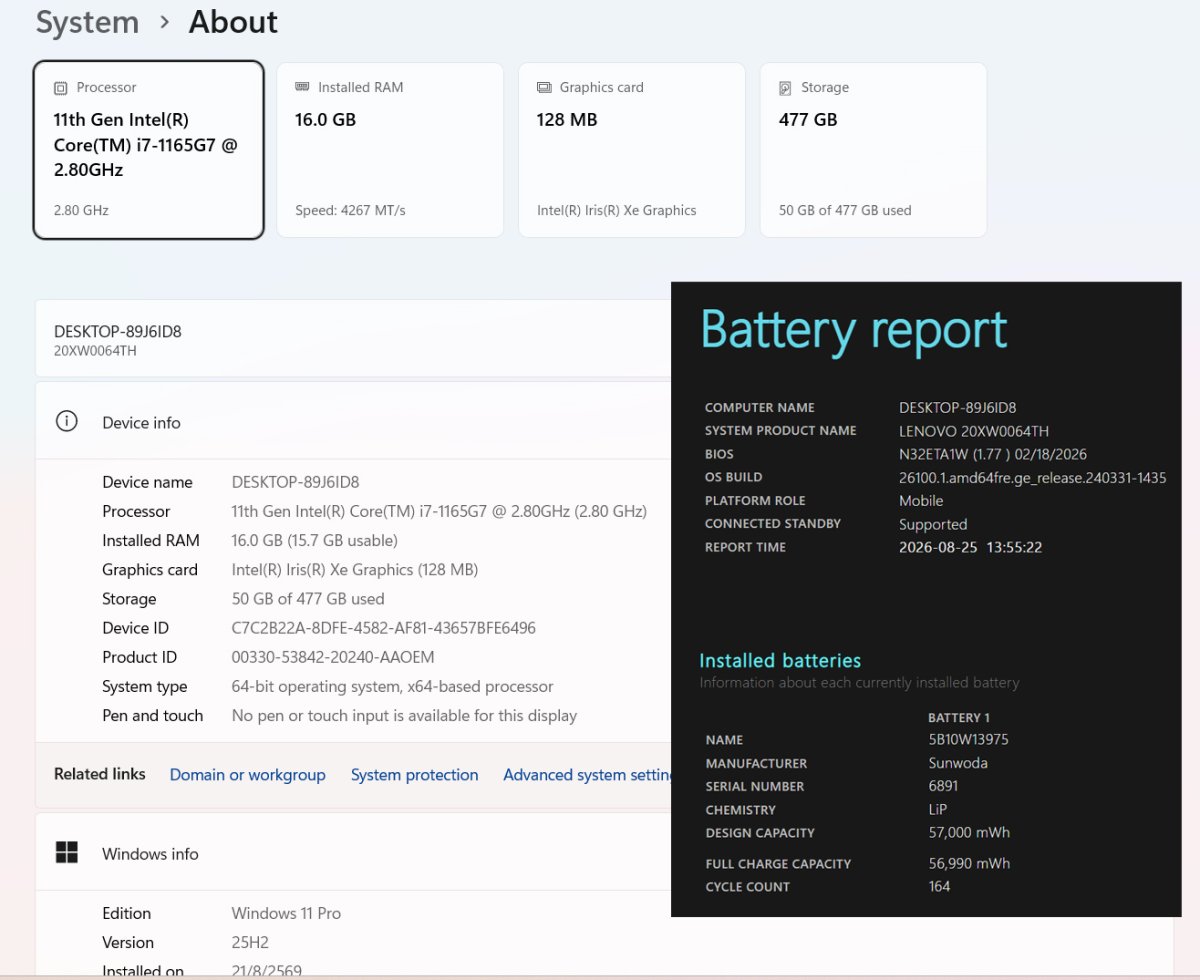Click CYCLE COUNT value 164
The width and height of the screenshot is (1200, 980).
tap(939, 886)
